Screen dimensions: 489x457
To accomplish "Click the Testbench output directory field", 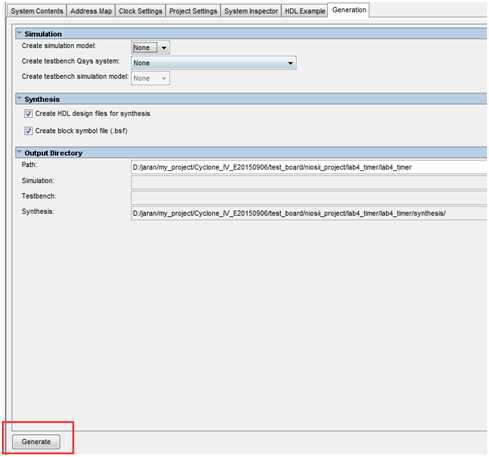I will point(309,198).
